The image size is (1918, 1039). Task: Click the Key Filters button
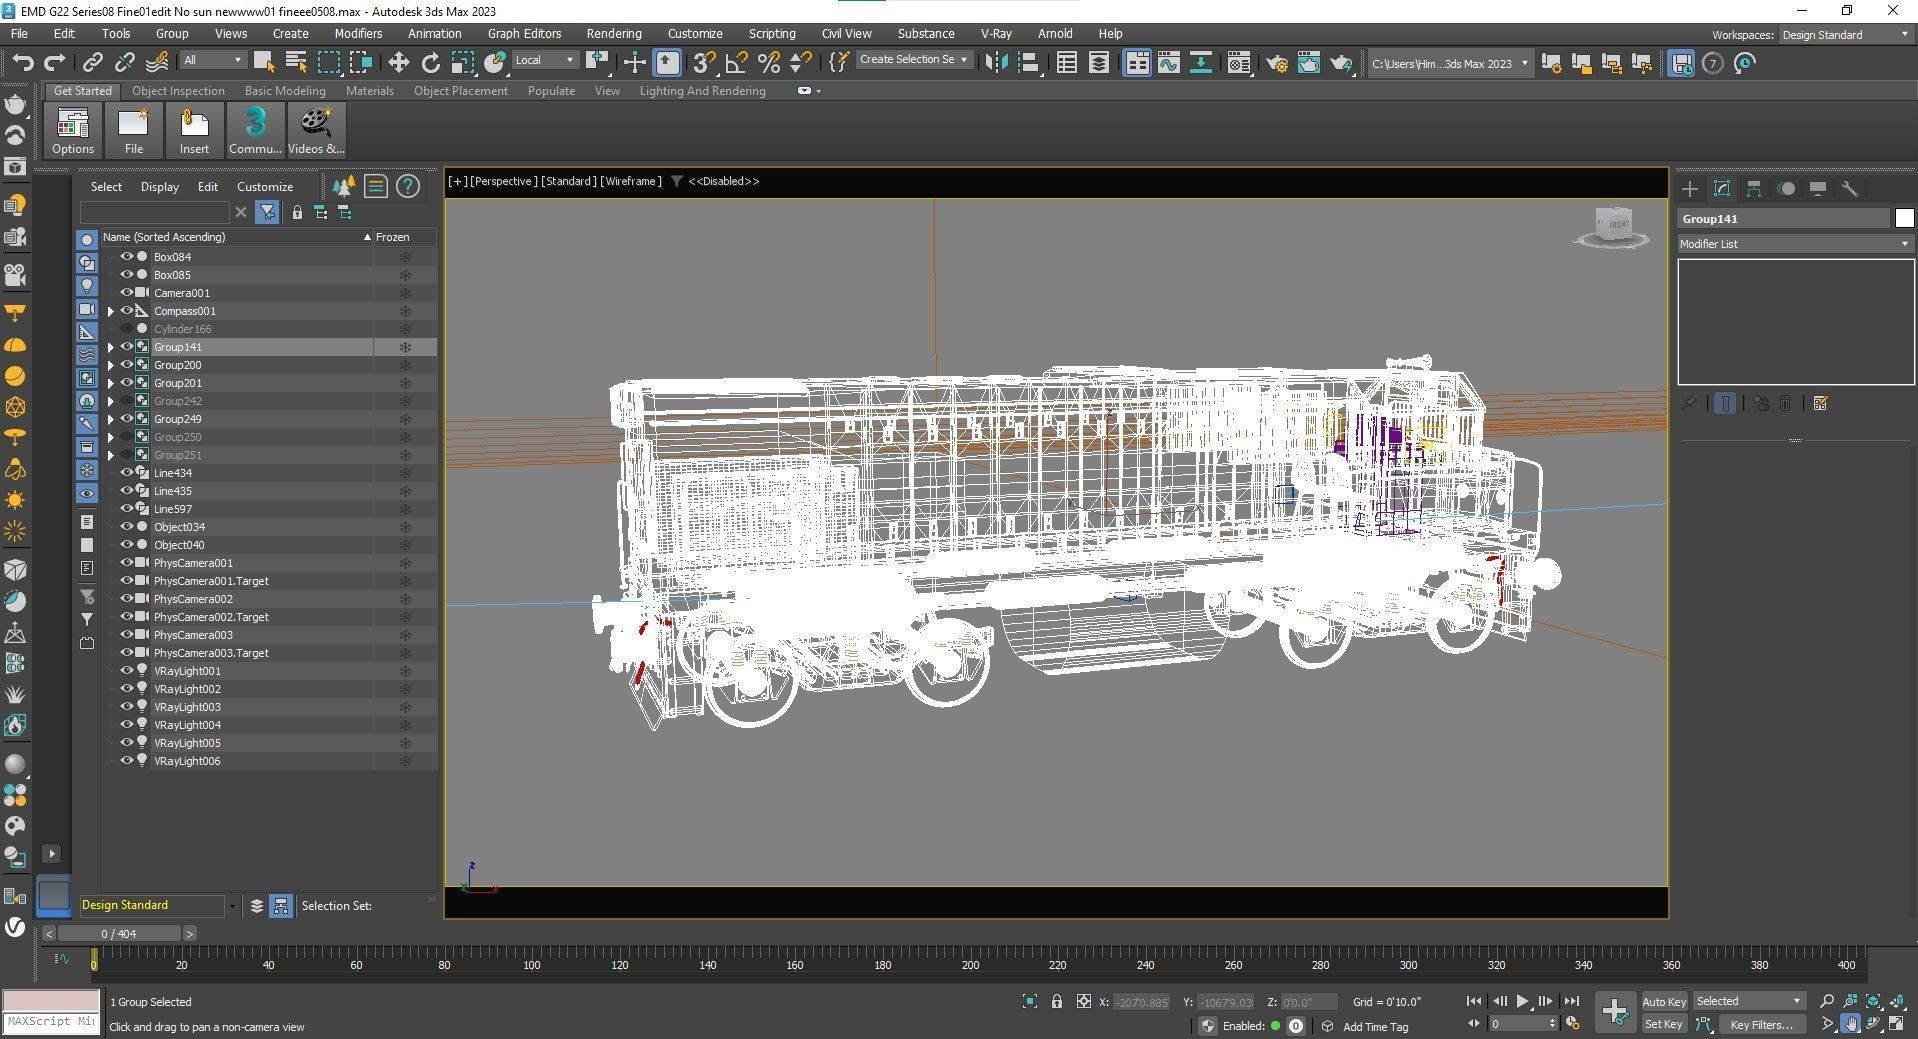click(1761, 1024)
